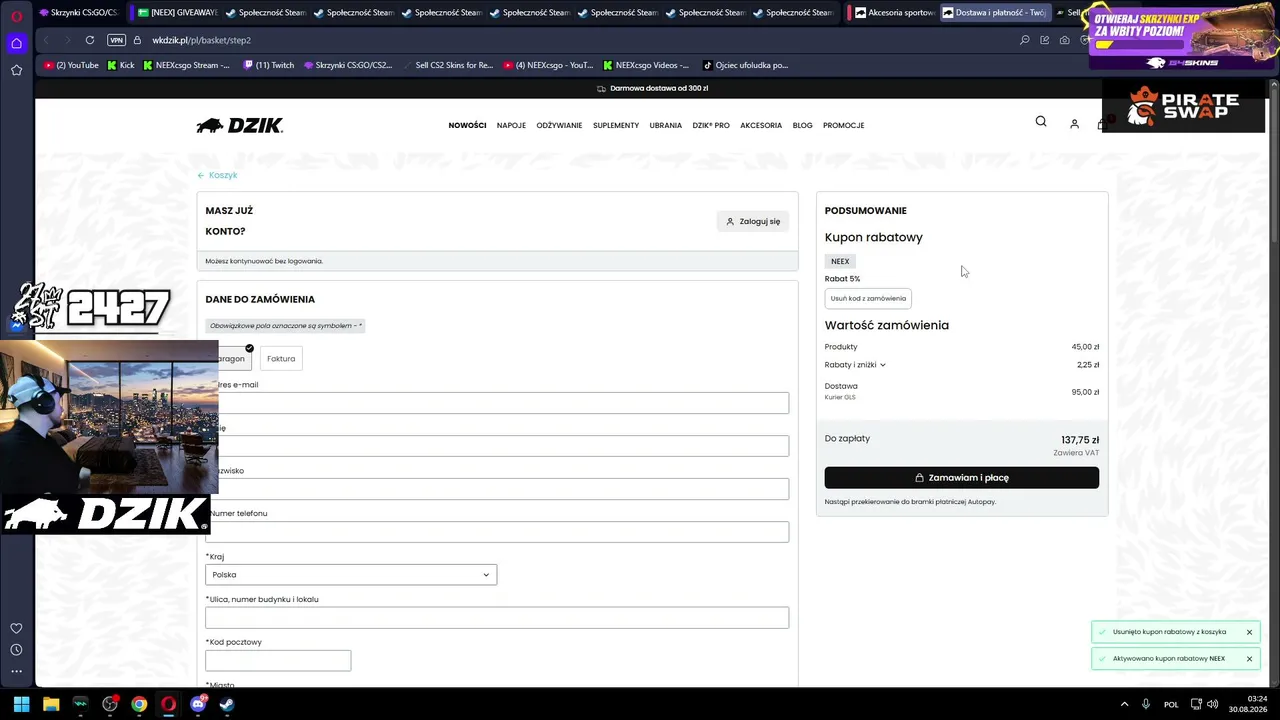
Task: Click the DZIK logo in the site header
Action: pos(240,125)
